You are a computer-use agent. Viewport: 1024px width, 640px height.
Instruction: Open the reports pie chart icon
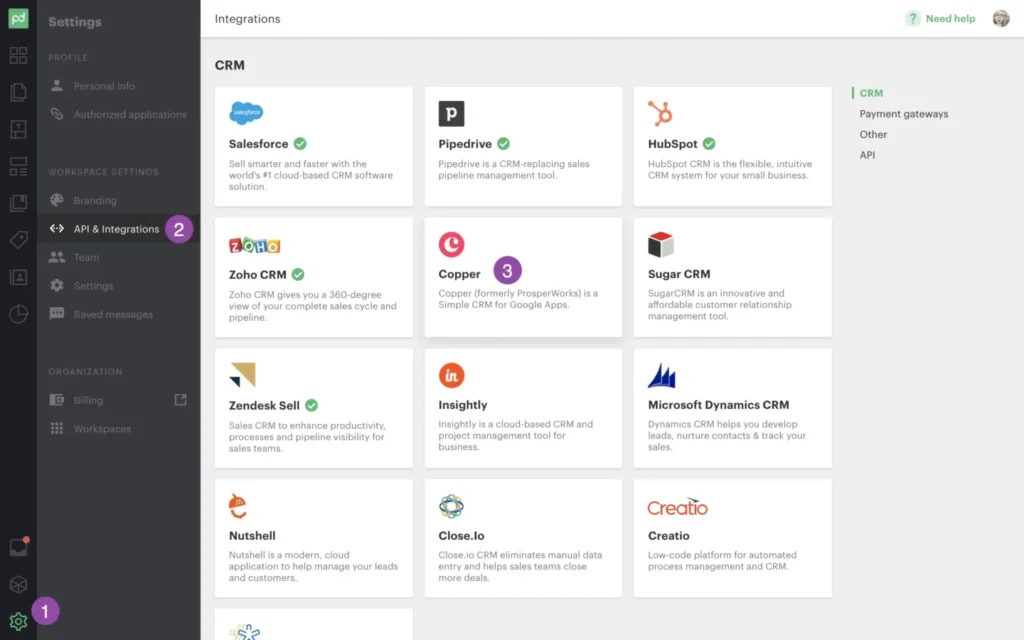(x=18, y=314)
